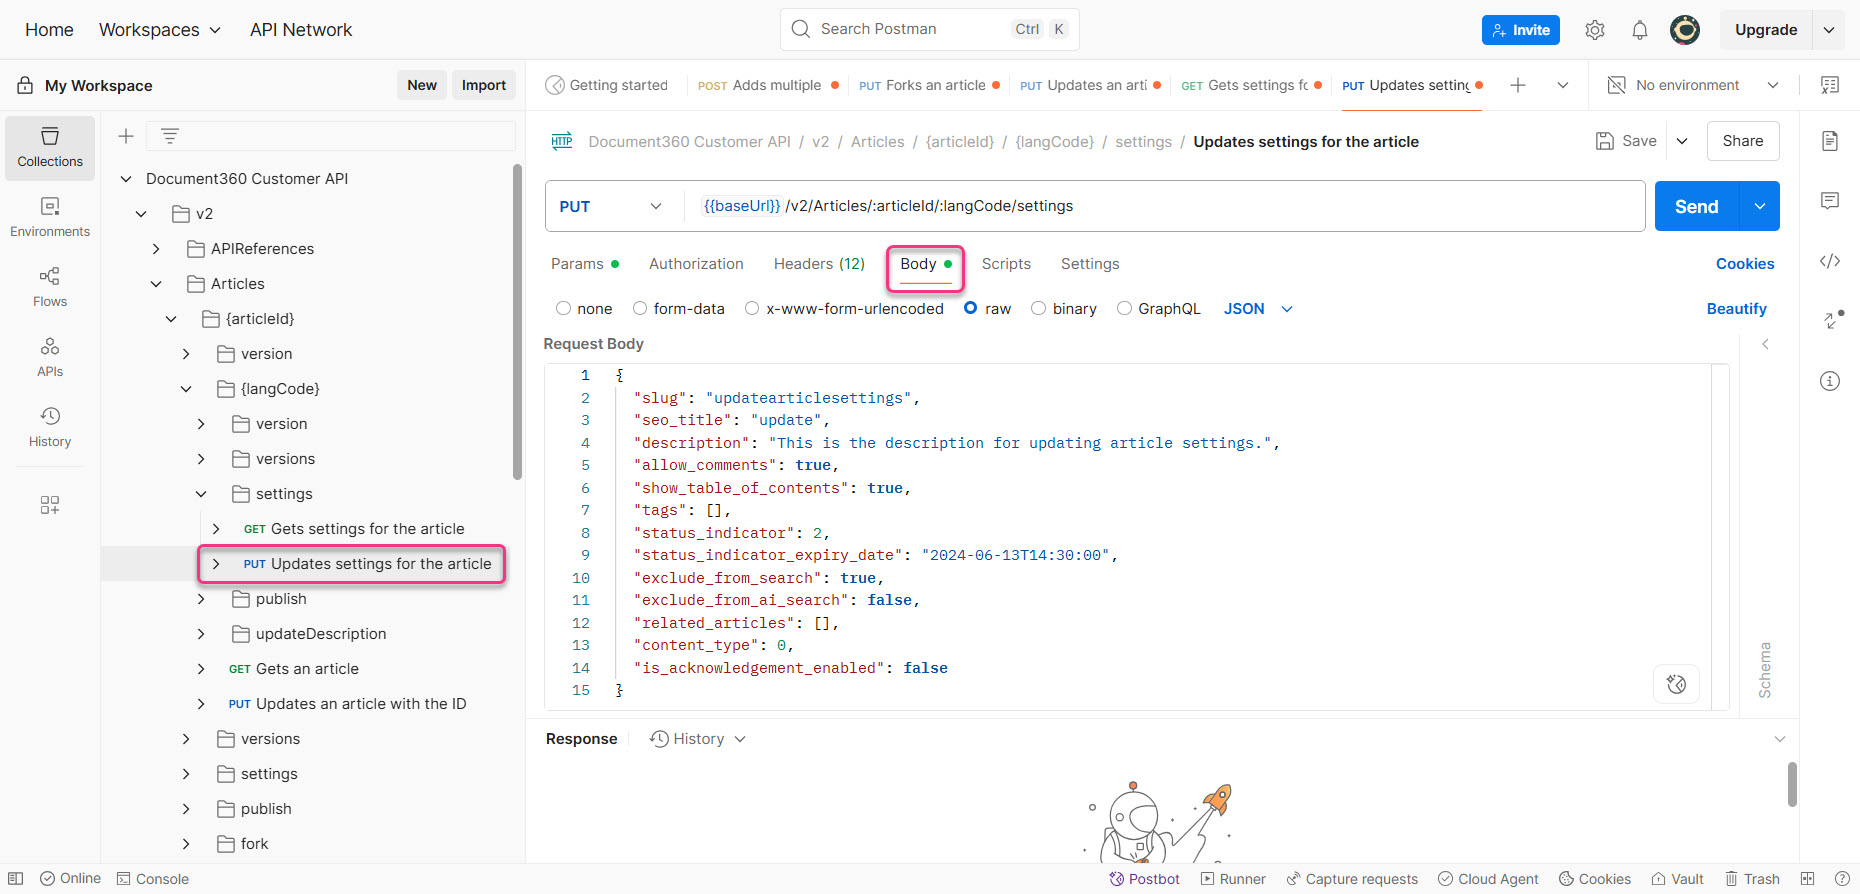Select the x-www-form-urlencoded radio

[x=752, y=309]
